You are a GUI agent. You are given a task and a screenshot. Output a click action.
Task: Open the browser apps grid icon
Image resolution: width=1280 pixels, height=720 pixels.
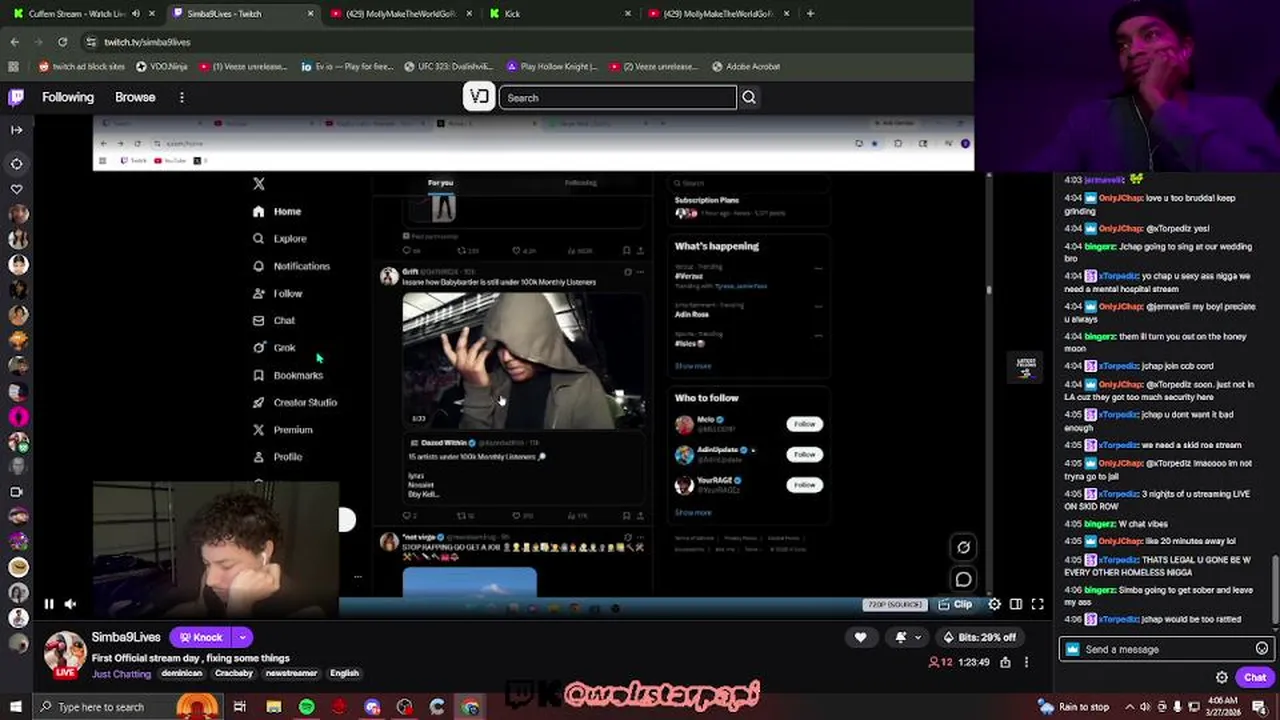tap(13, 66)
